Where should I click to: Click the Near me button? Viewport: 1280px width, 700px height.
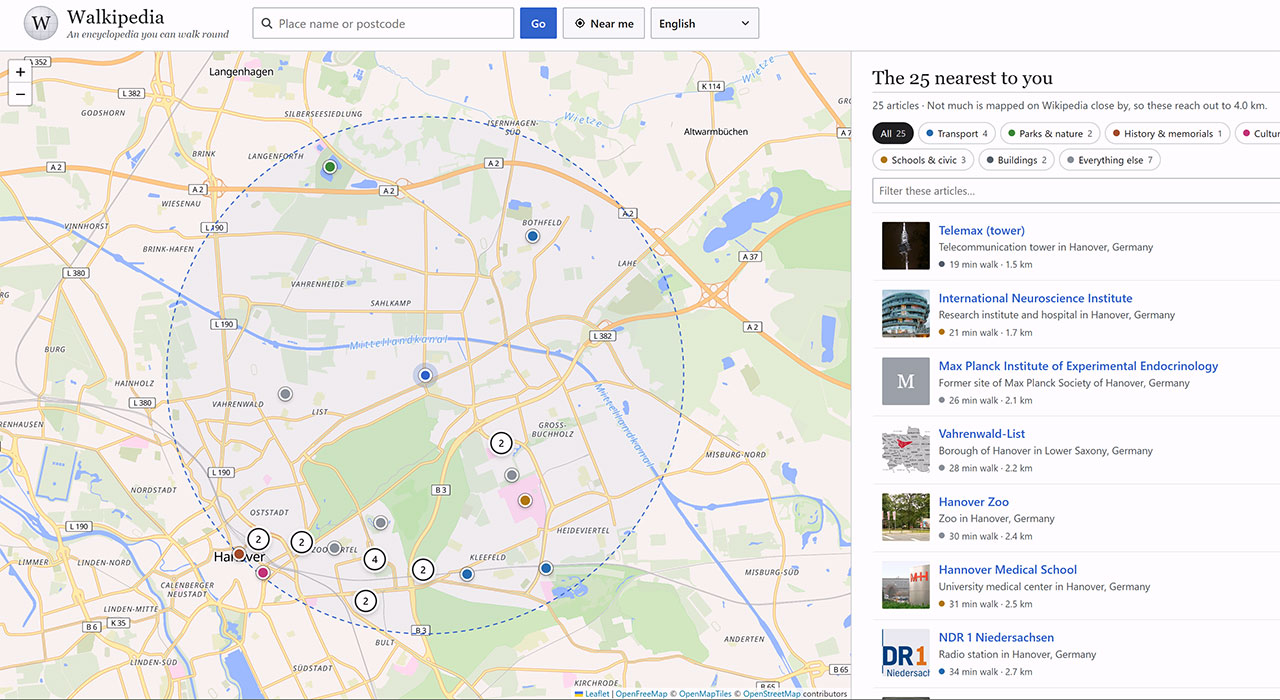[603, 23]
